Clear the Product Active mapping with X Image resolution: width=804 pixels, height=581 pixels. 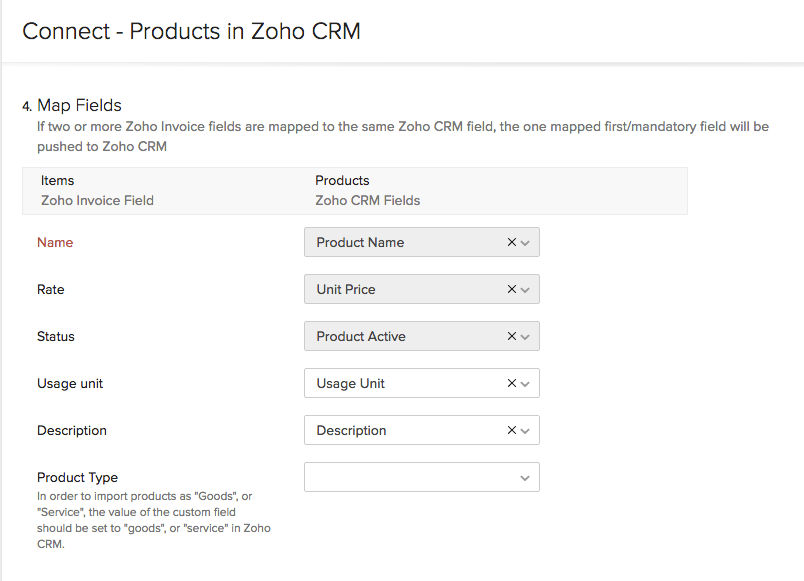tap(512, 336)
